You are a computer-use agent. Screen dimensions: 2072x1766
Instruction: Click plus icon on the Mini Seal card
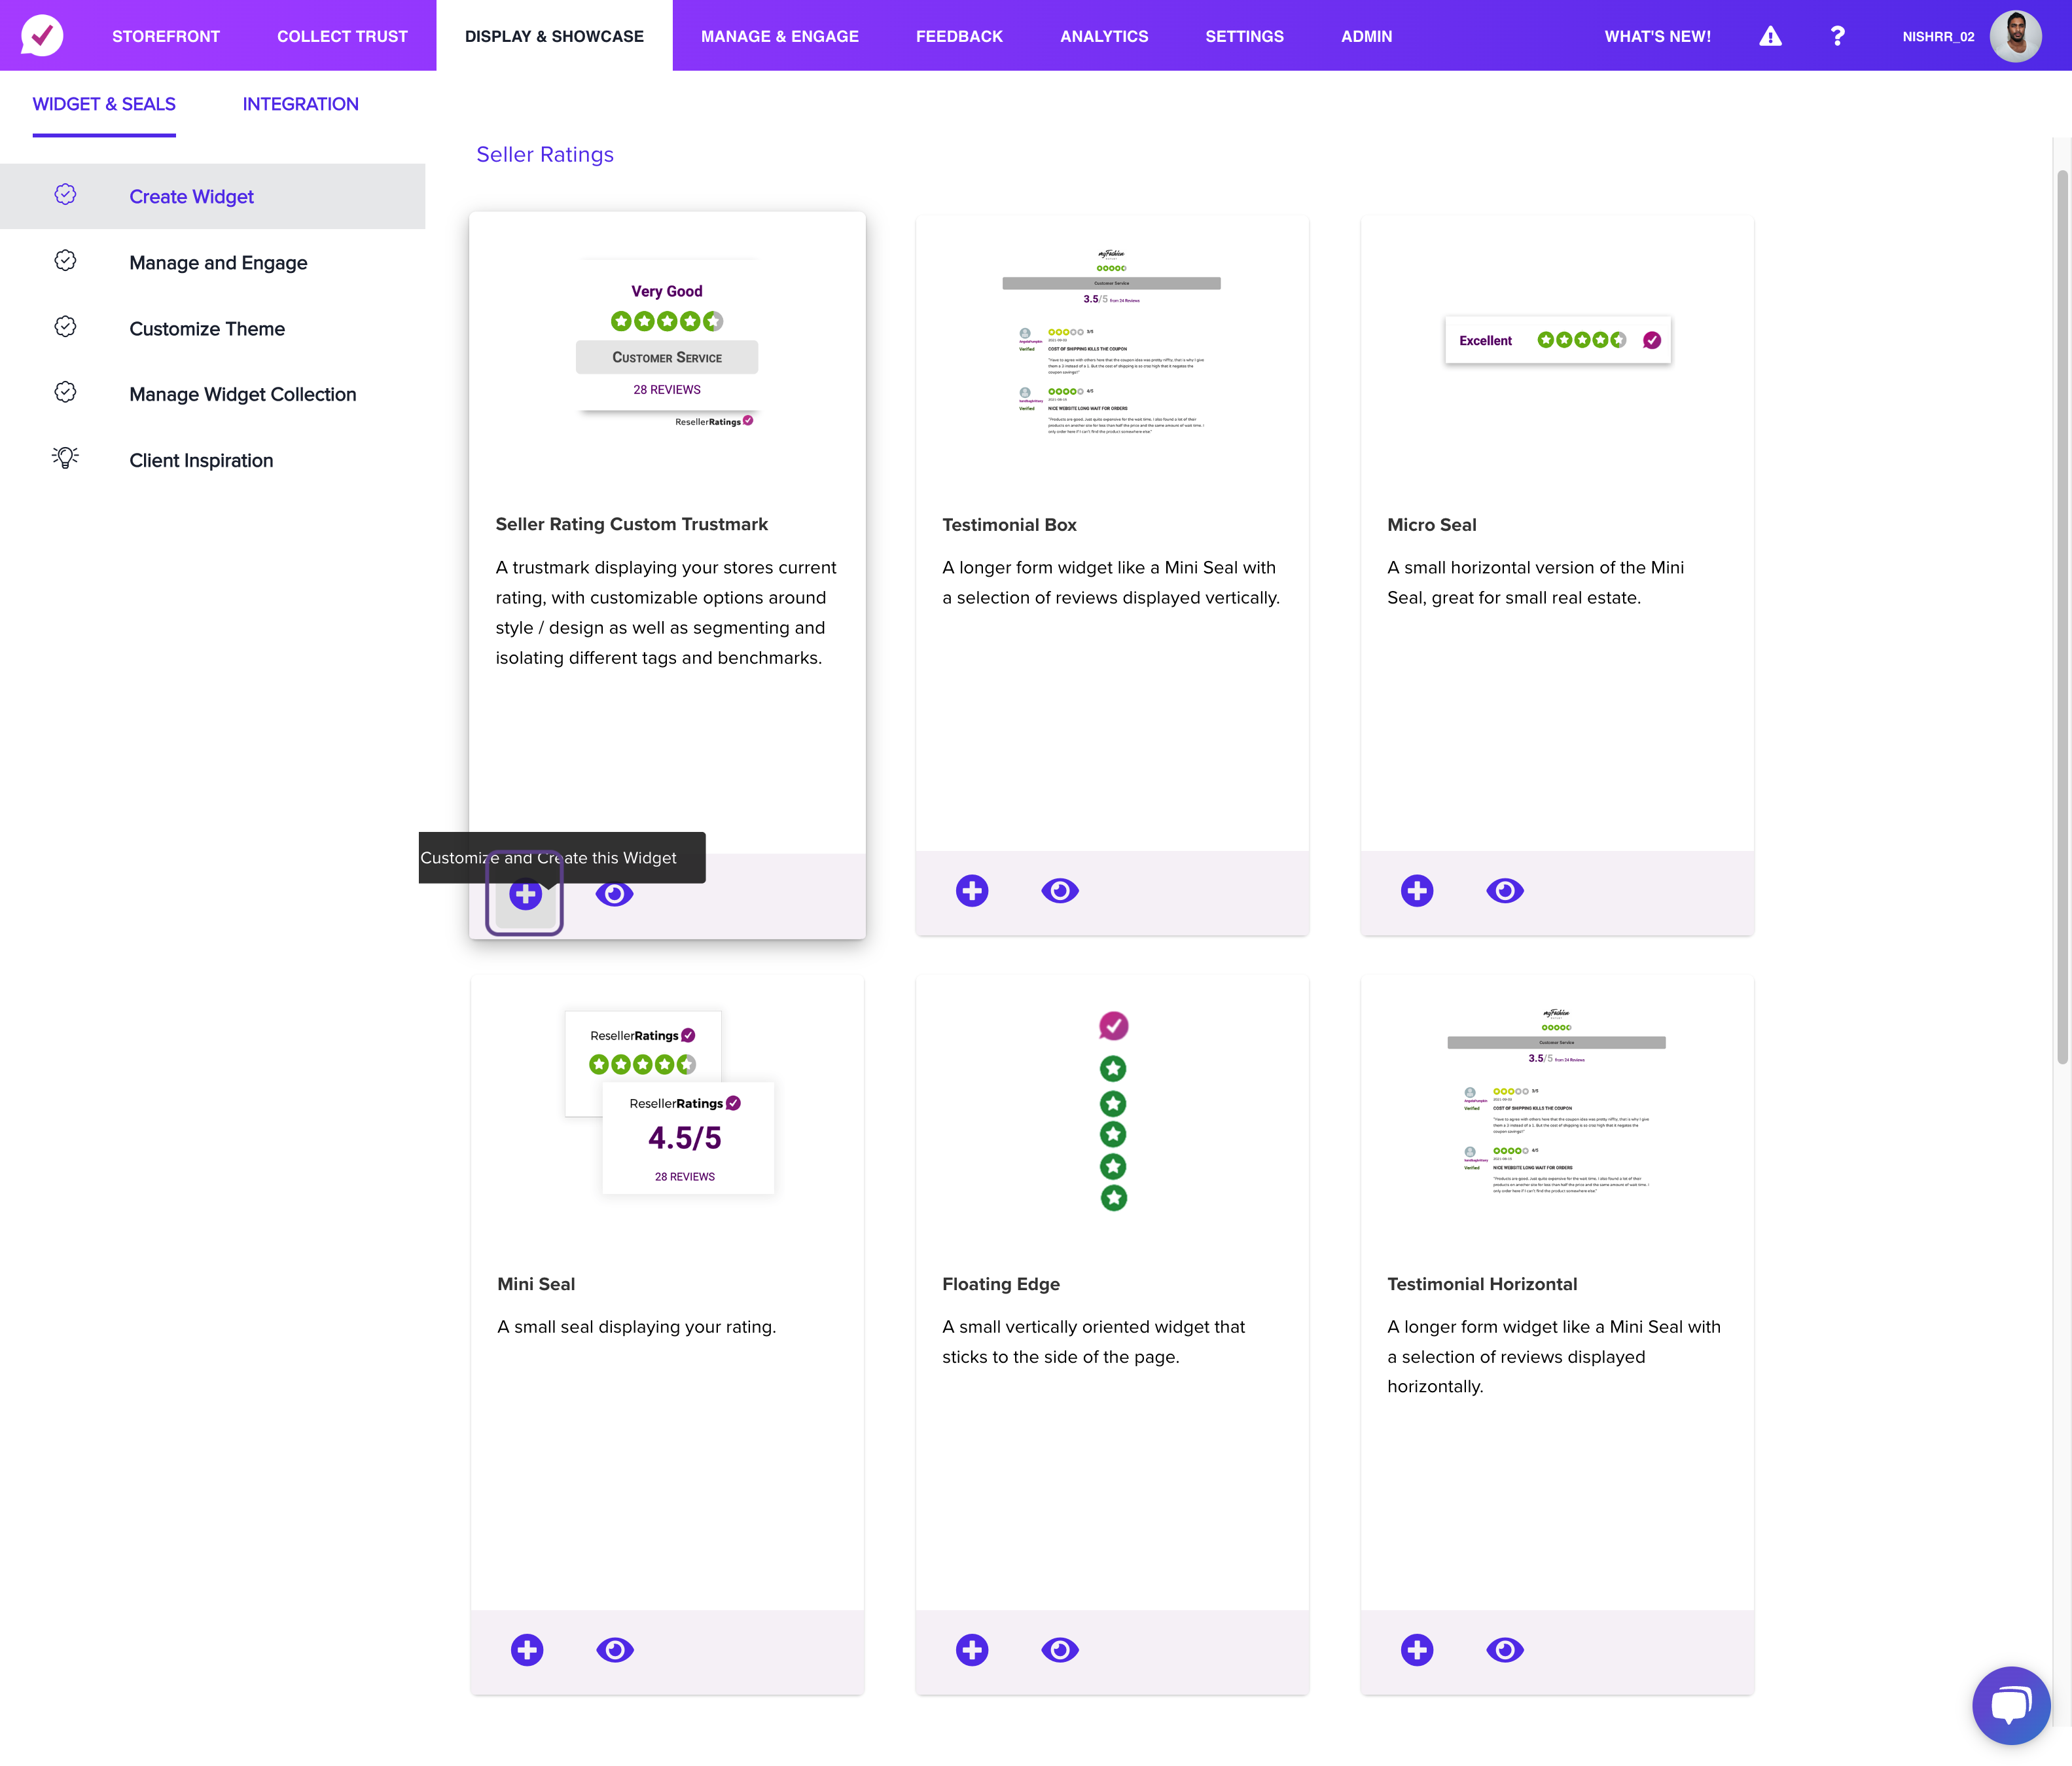click(x=527, y=1649)
